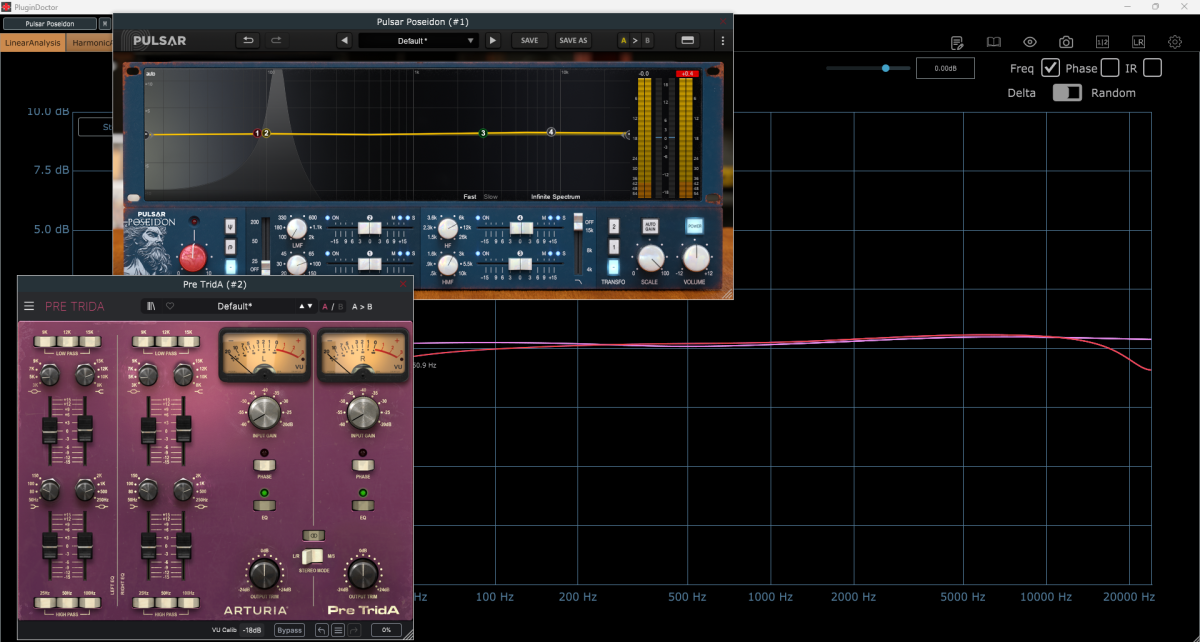Screen dimensions: 1200x642
Task: Open the Pre TridA Default* preset name
Action: [235, 306]
